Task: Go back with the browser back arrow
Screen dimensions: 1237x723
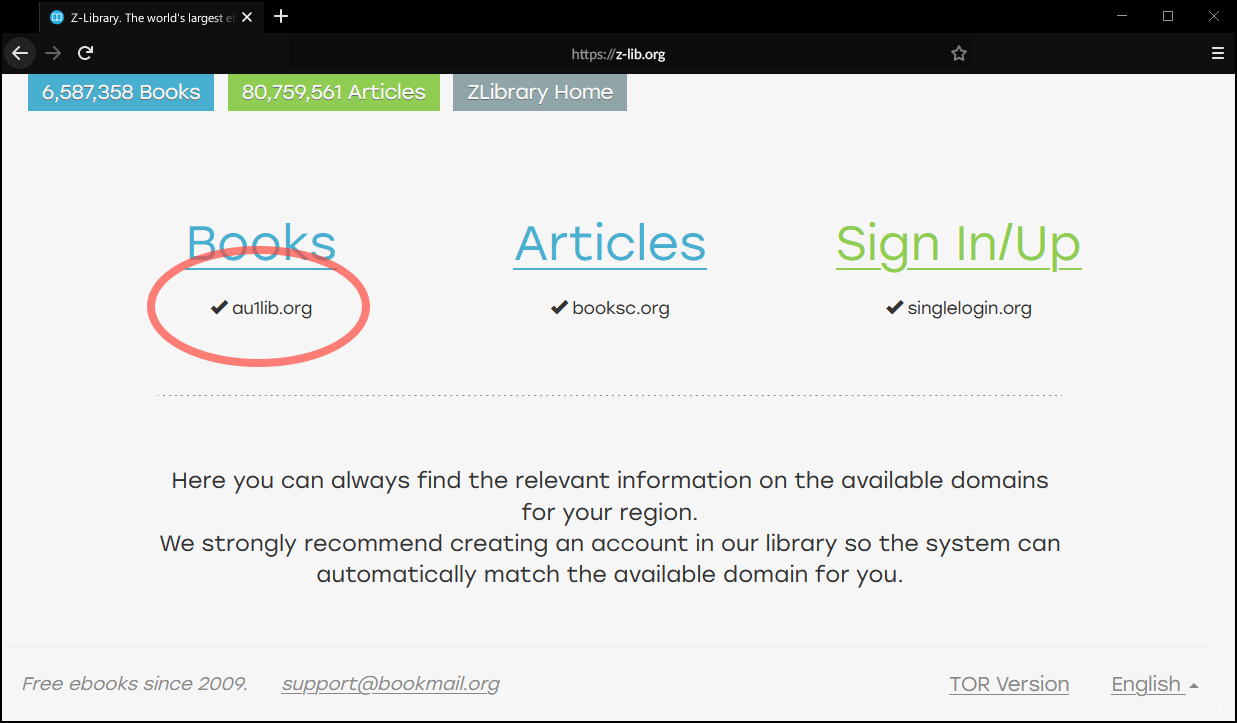Action: 20,53
